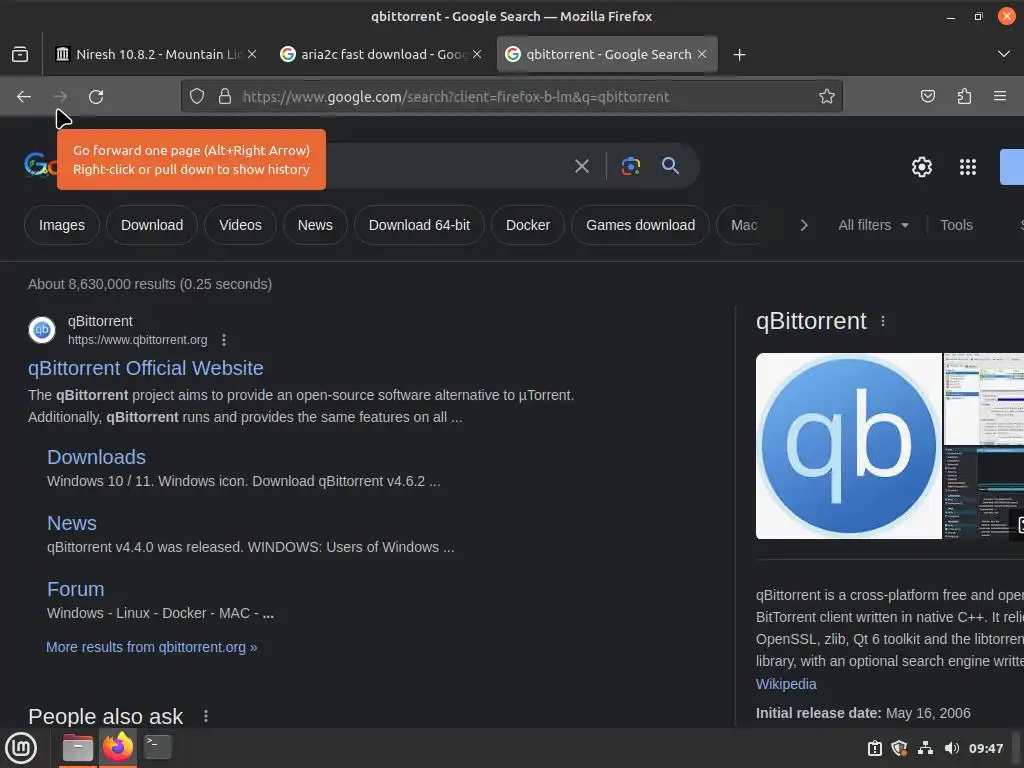Image resolution: width=1024 pixels, height=768 pixels.
Task: Open the search Tools options
Action: click(956, 225)
